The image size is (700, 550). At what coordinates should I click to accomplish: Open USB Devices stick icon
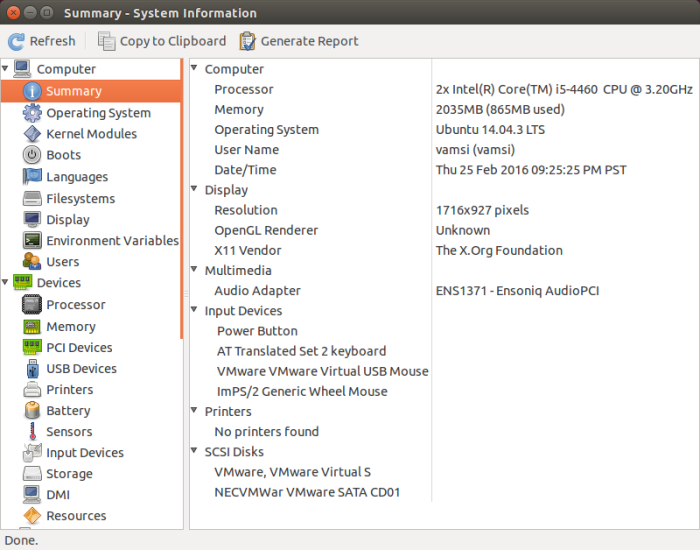coord(32,369)
